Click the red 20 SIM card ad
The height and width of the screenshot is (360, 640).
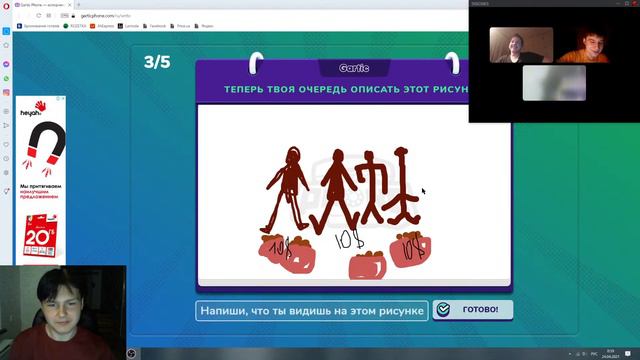pos(40,236)
